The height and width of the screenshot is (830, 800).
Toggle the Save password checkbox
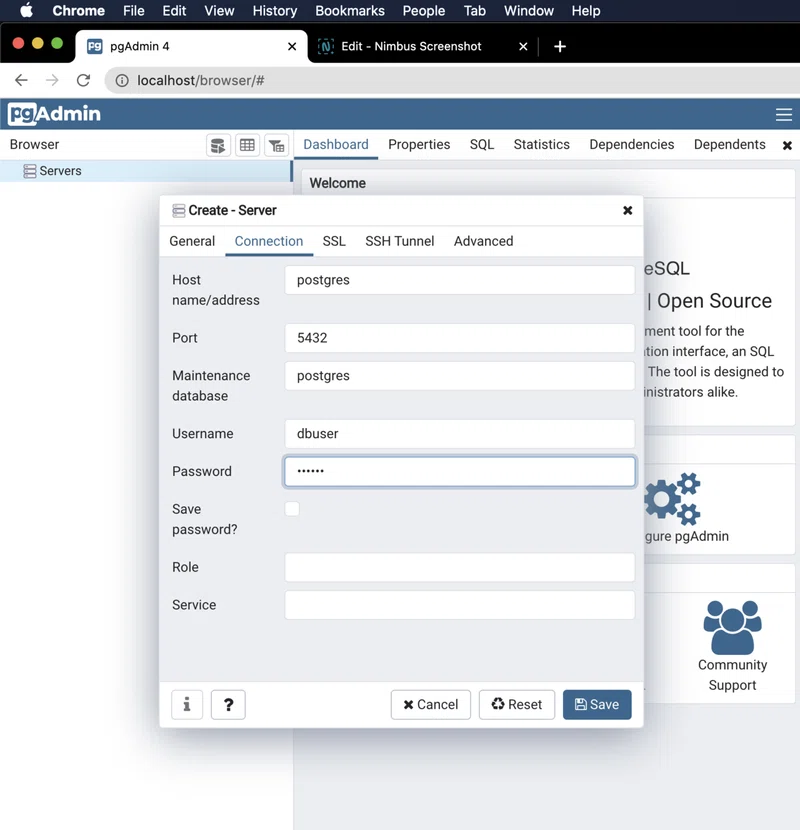point(292,509)
